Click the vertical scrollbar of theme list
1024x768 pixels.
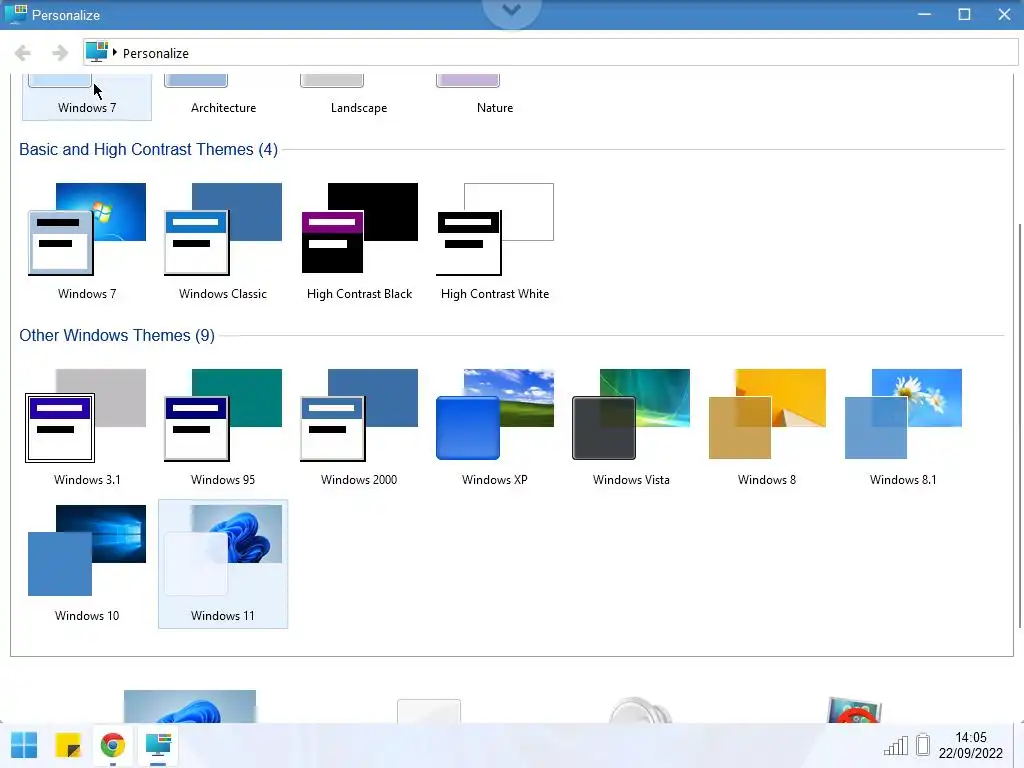[1019, 426]
